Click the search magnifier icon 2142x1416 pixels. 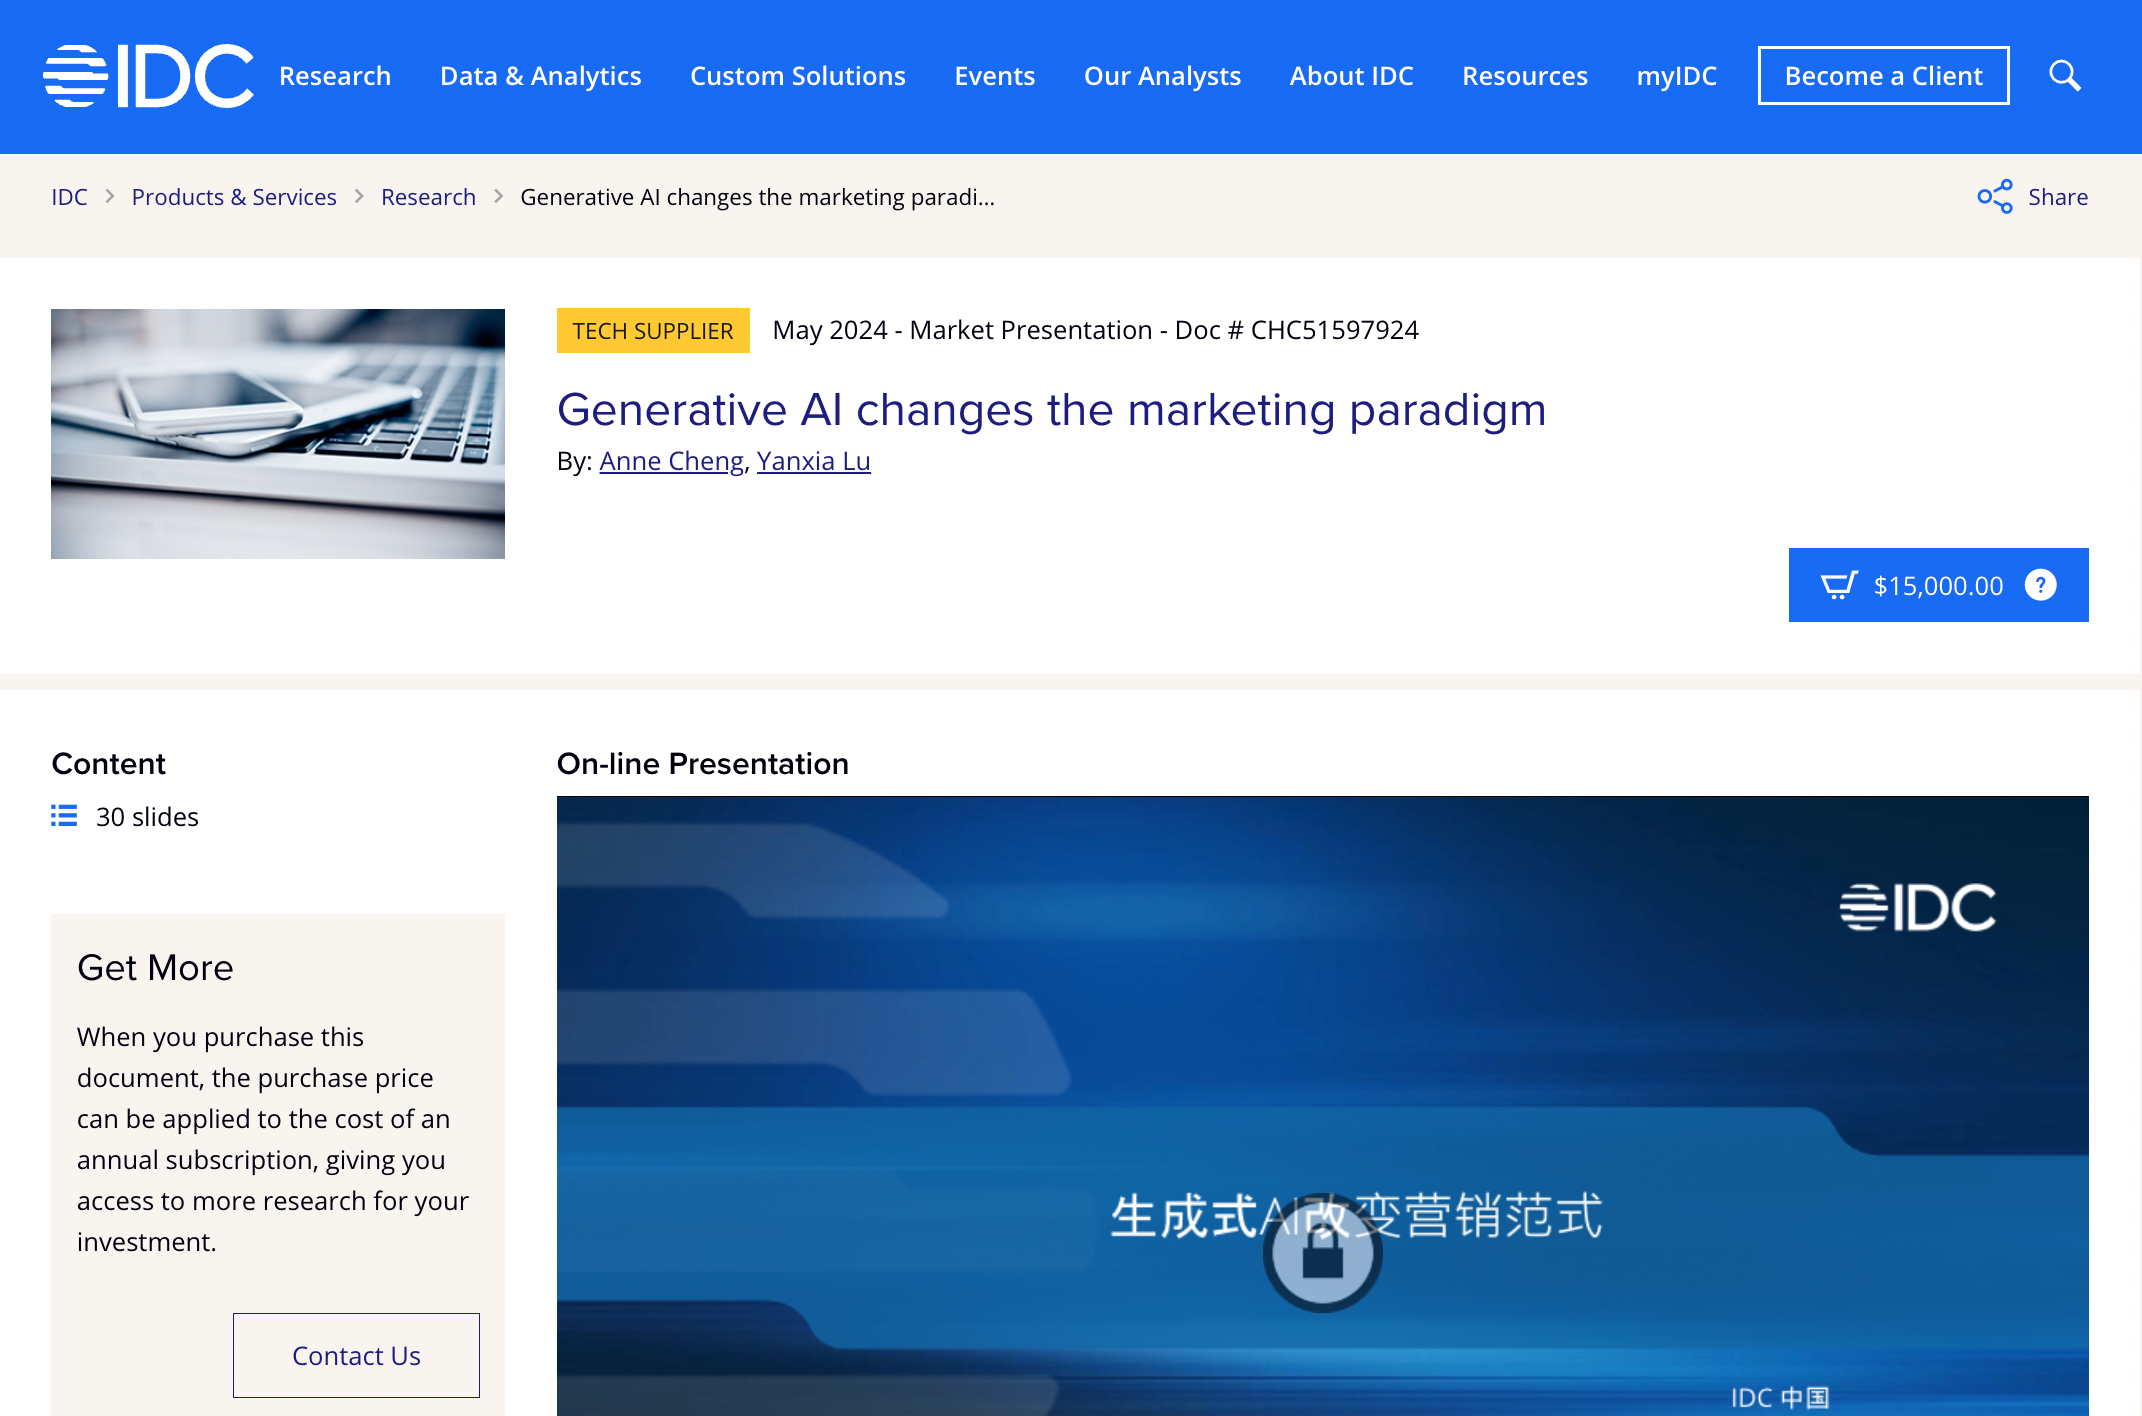point(2064,76)
